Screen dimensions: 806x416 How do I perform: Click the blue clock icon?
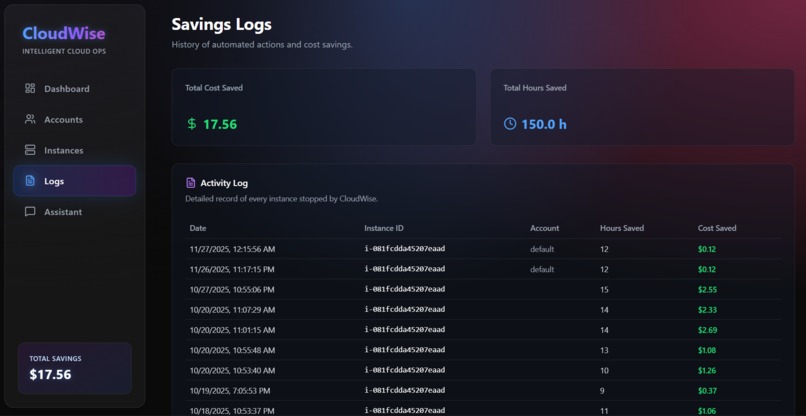pyautogui.click(x=509, y=124)
